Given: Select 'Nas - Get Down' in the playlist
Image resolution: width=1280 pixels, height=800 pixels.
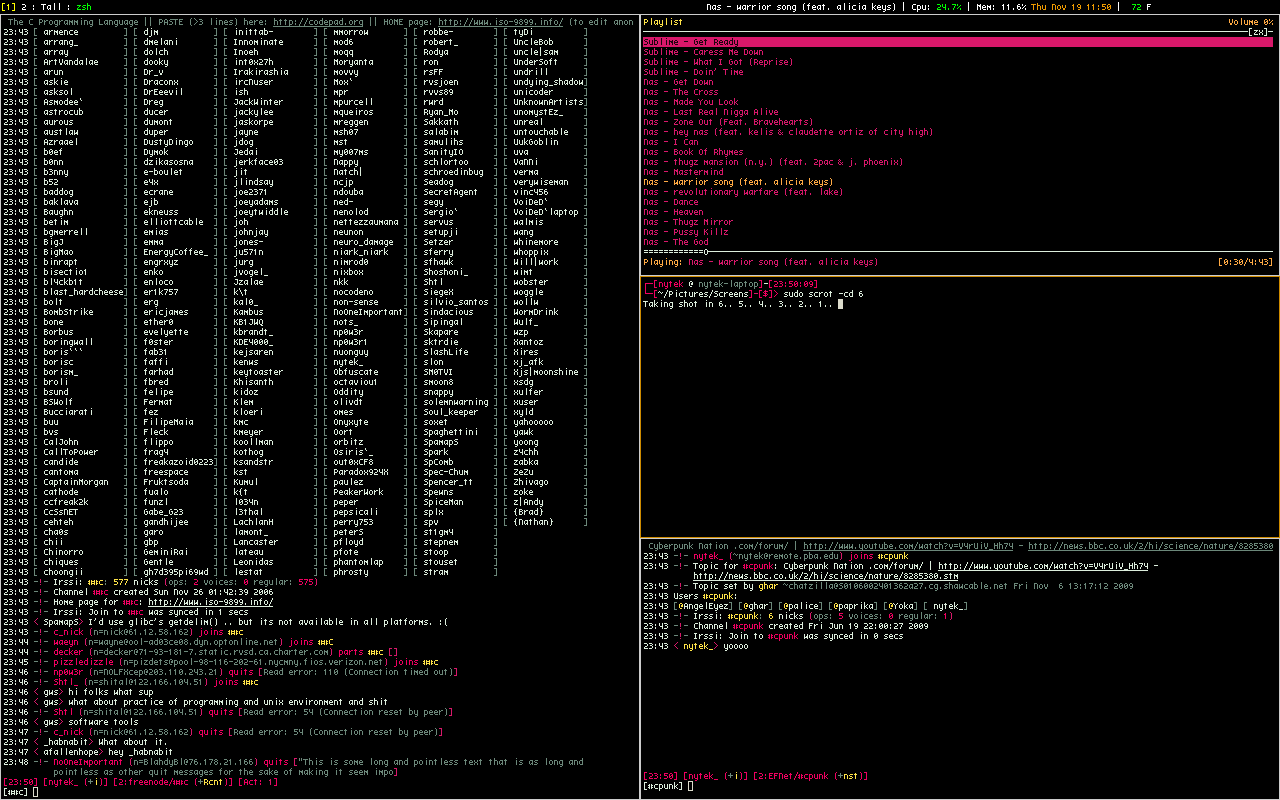Looking at the screenshot, I should point(678,82).
